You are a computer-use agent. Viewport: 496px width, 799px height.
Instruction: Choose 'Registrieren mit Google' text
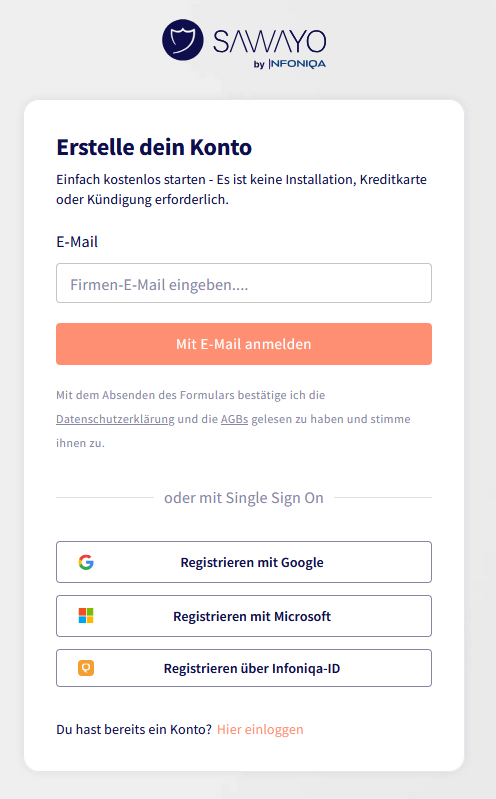(x=252, y=563)
